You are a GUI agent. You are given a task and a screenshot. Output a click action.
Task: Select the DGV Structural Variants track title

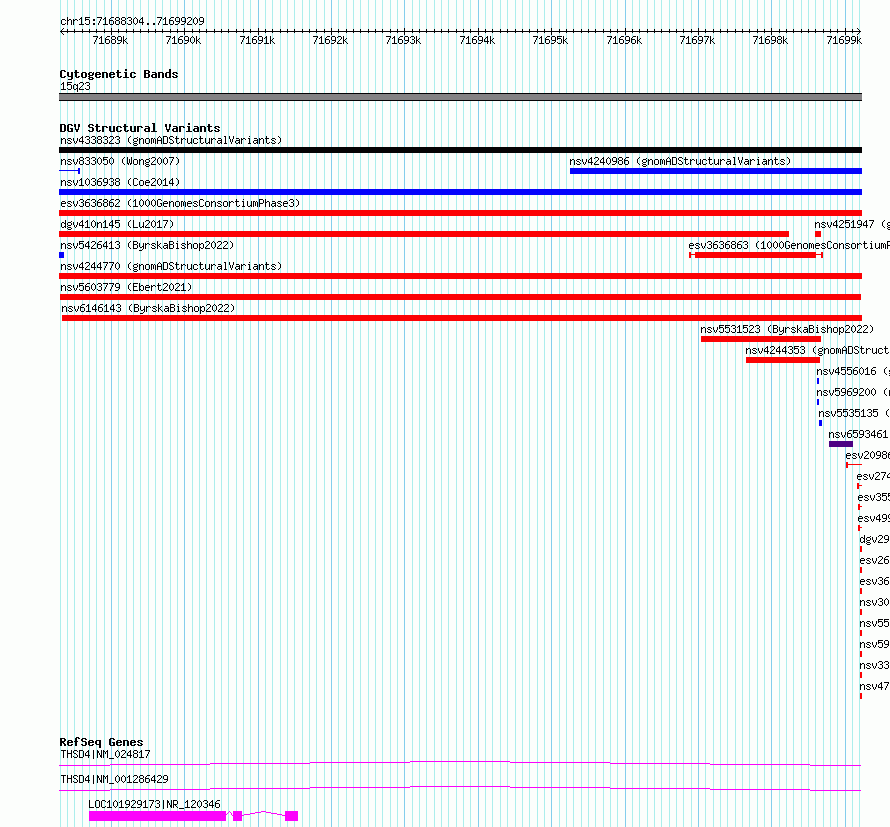point(140,128)
